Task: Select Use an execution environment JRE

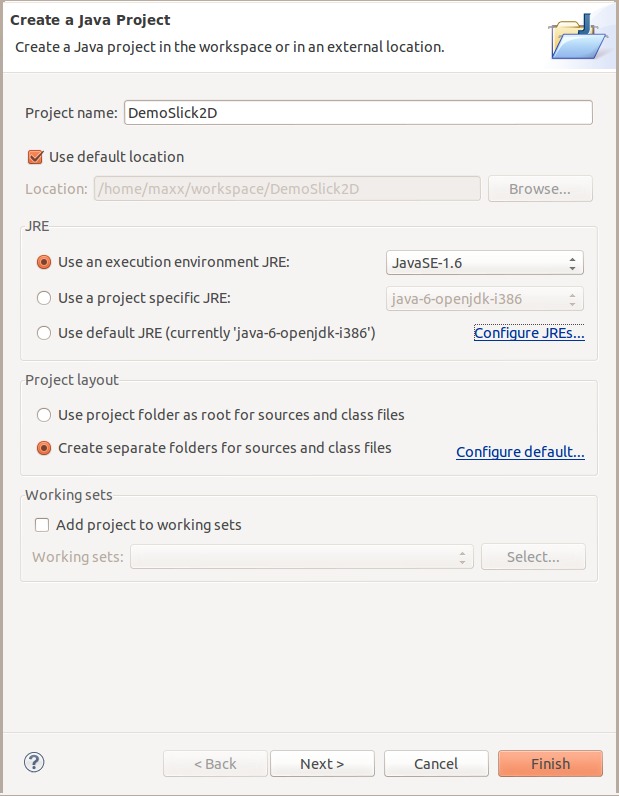Action: tap(44, 263)
